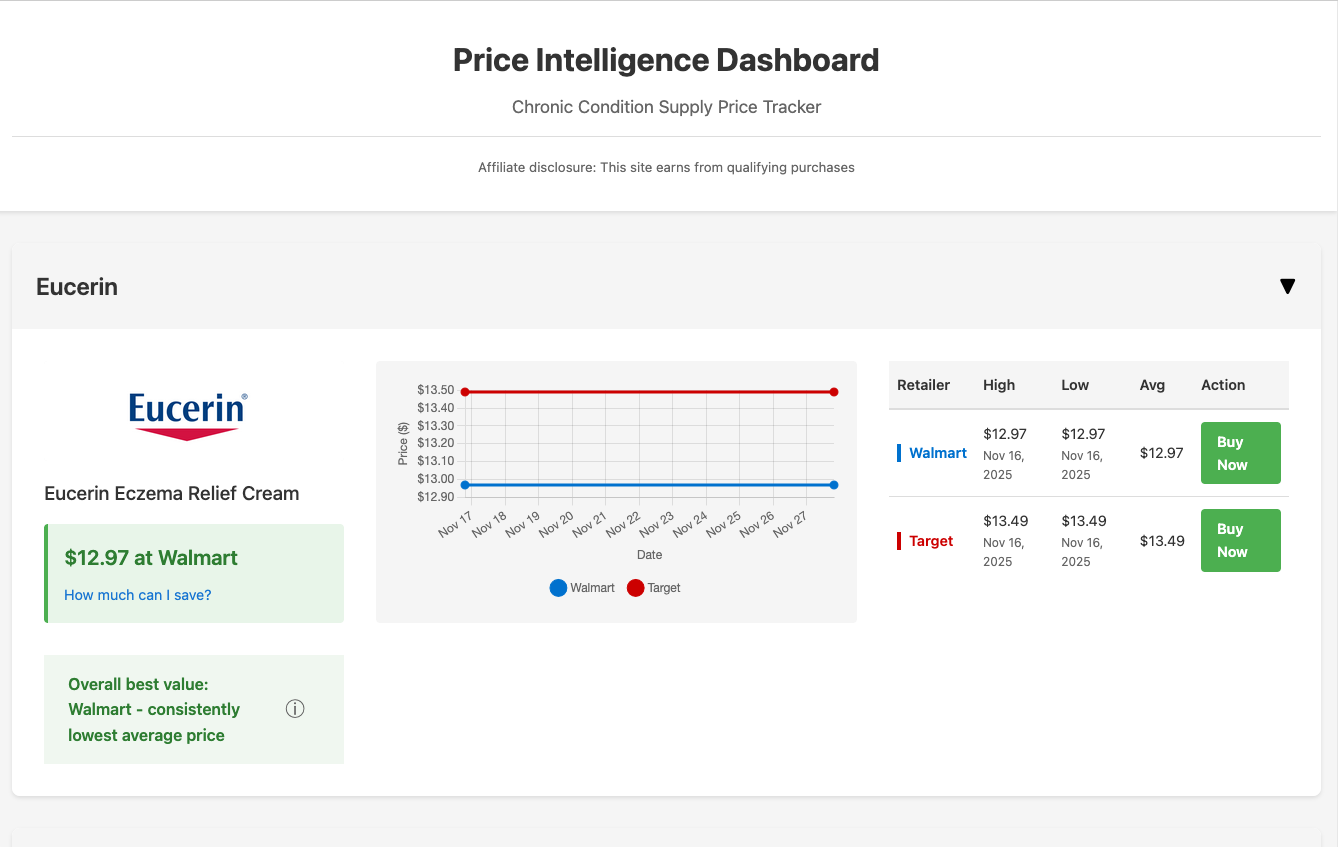Screen dimensions: 1338x847
Task: Click the first red Target chart data point
Action: 465,392
